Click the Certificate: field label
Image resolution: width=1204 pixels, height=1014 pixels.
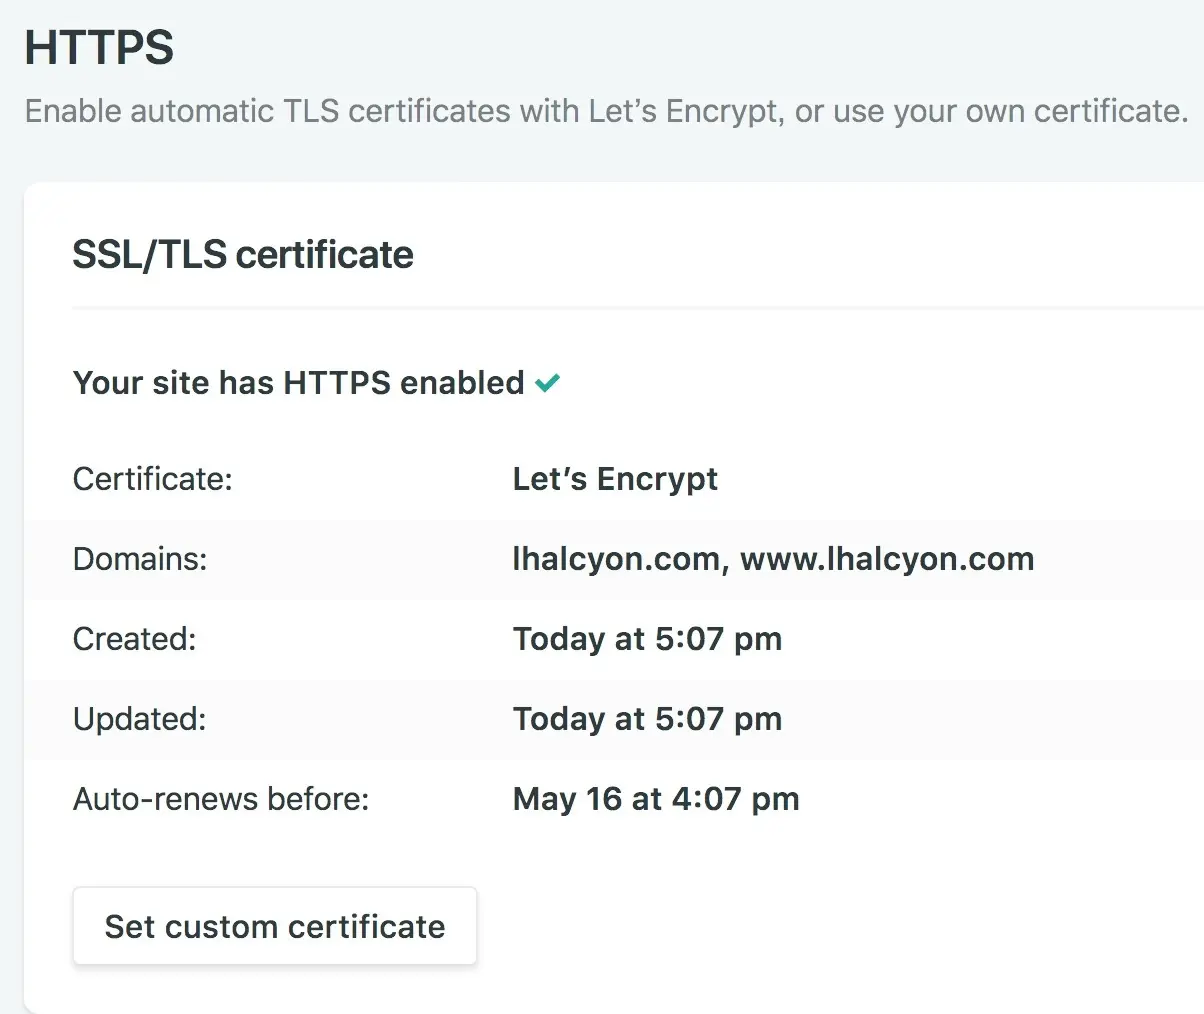[x=152, y=479]
